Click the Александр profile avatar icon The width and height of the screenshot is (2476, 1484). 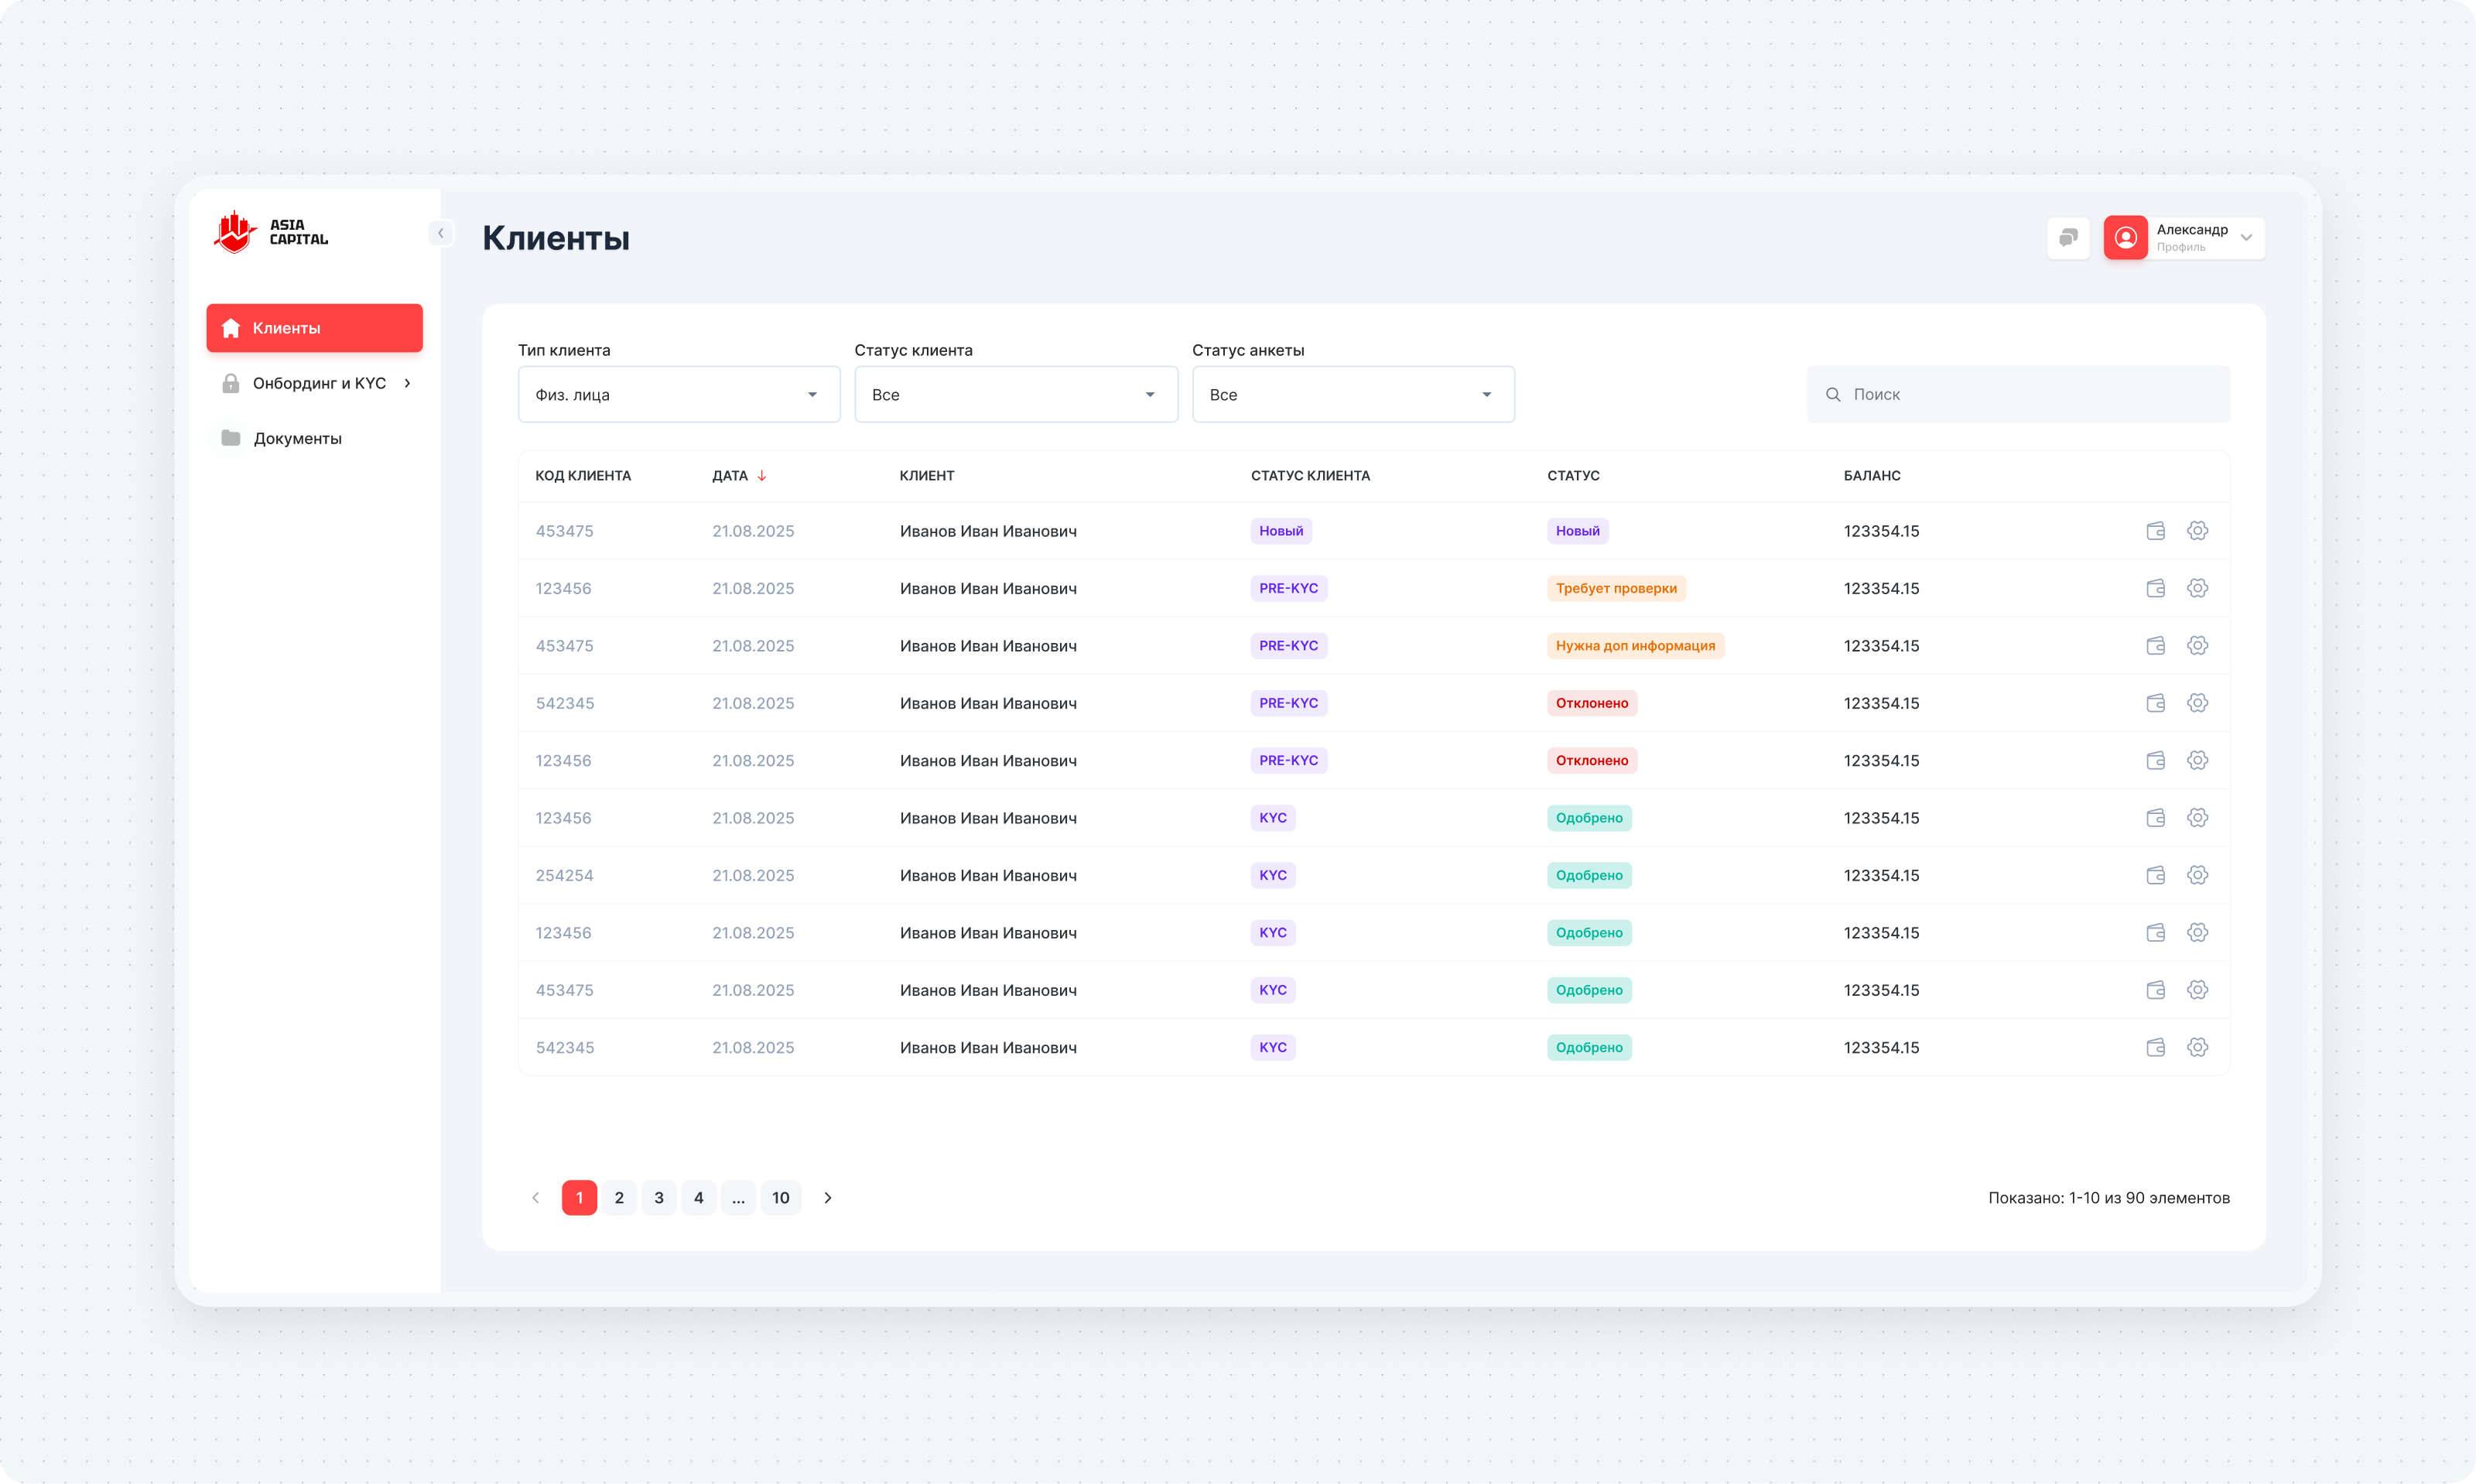click(2125, 238)
